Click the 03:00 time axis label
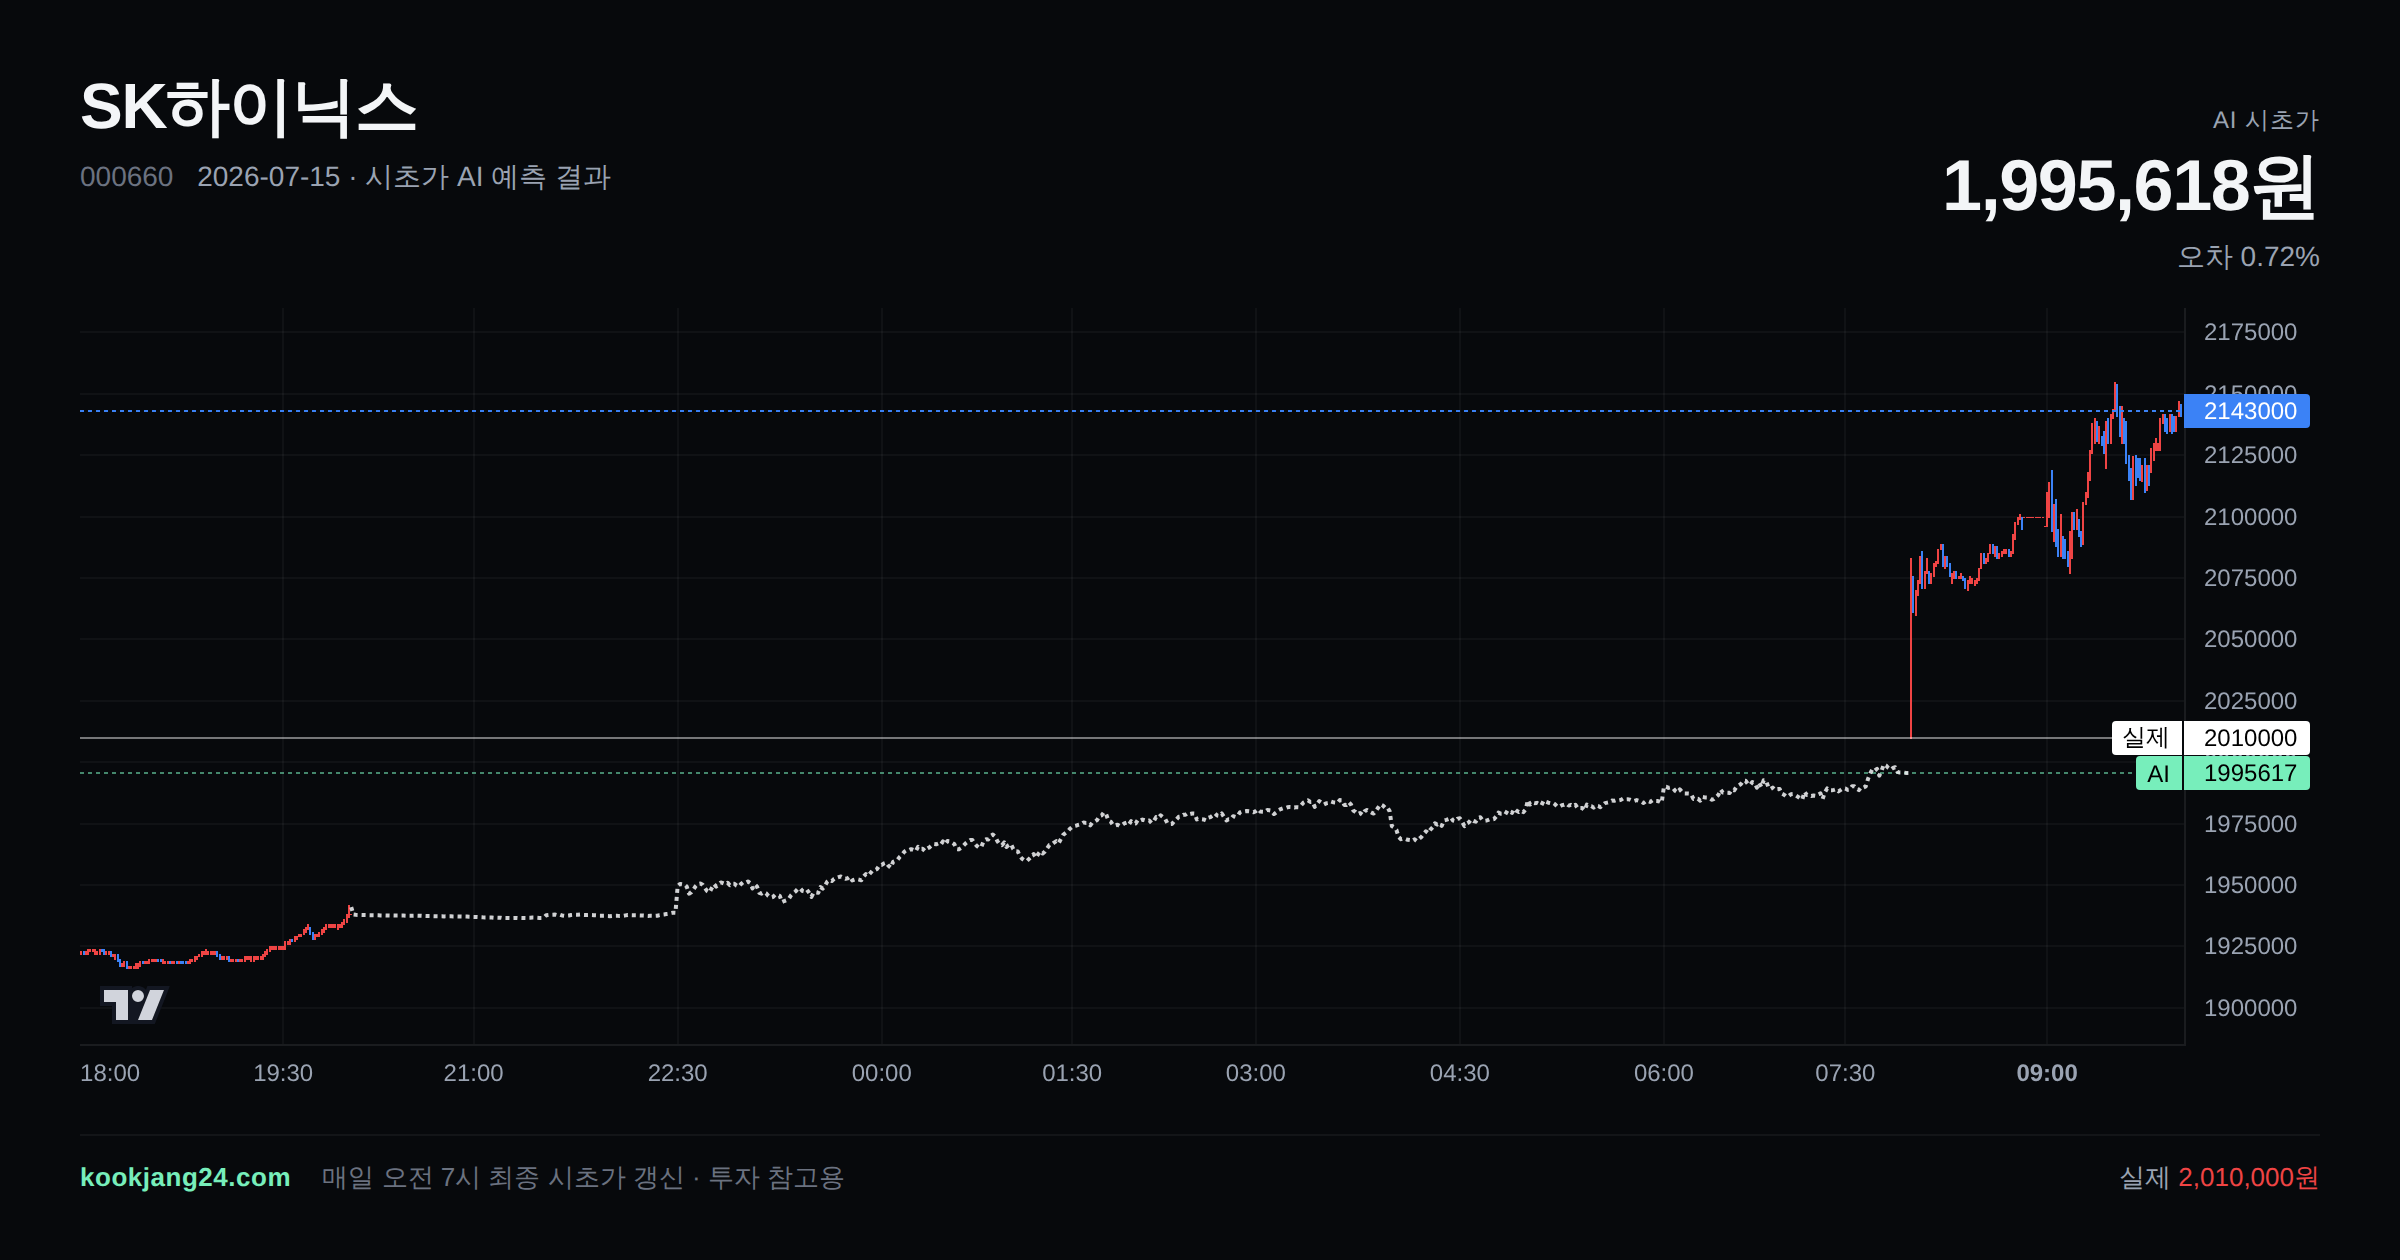This screenshot has width=2400, height=1260. click(x=1256, y=1073)
